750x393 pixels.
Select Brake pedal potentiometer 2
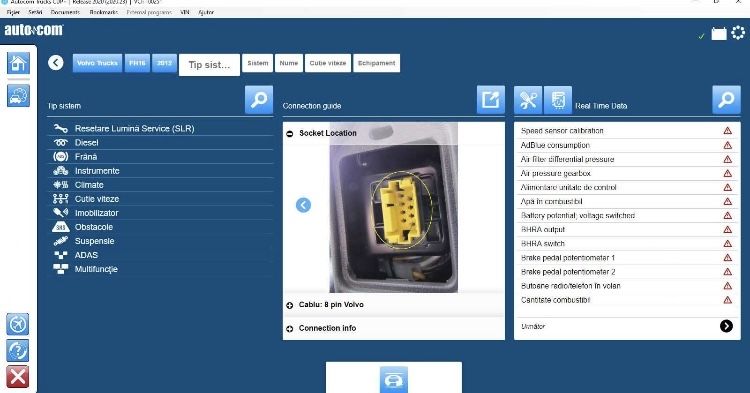pos(627,272)
